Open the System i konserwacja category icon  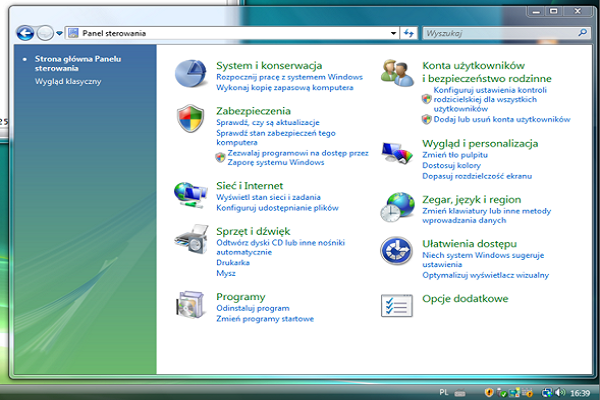click(191, 73)
